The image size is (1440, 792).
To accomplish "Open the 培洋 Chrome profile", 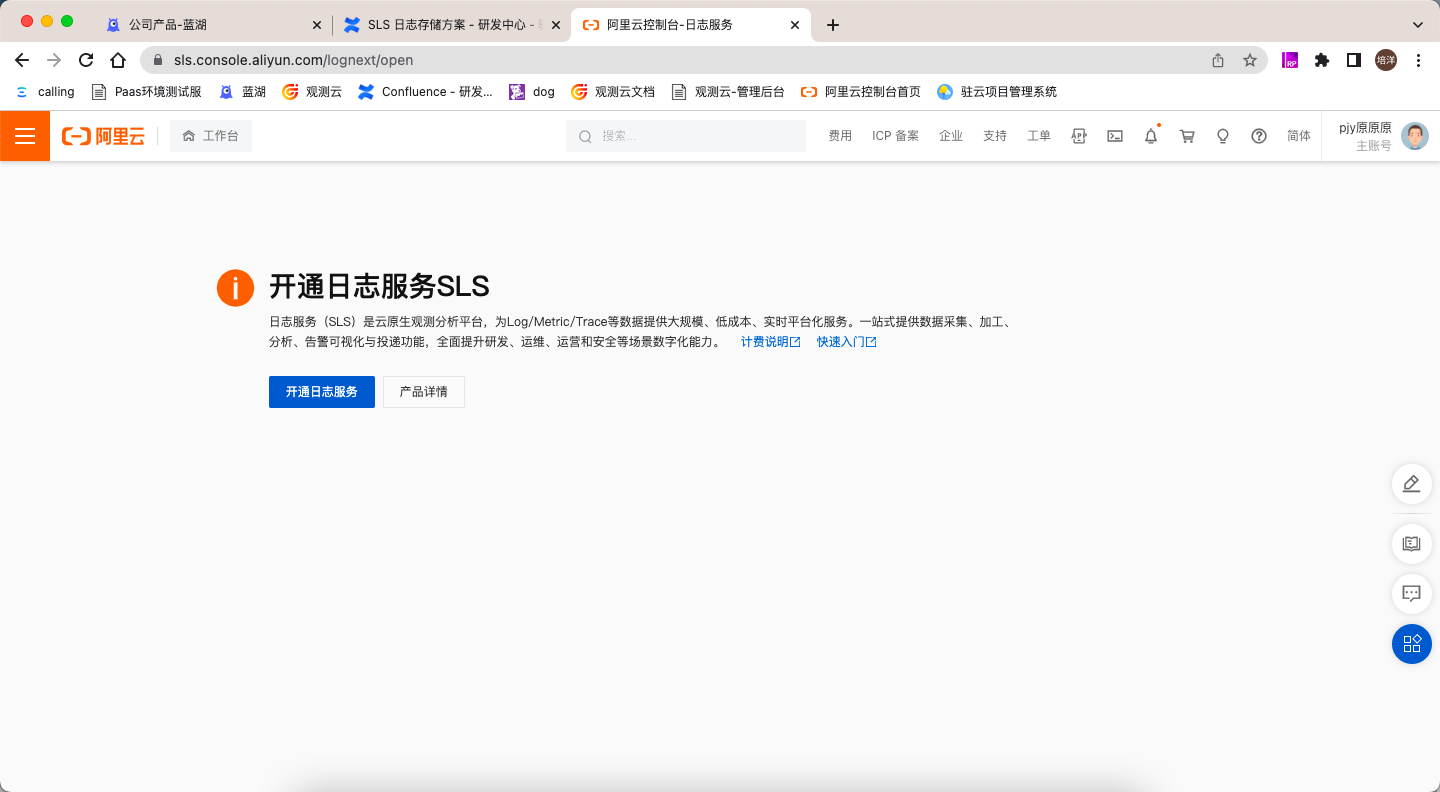I will coord(1386,60).
